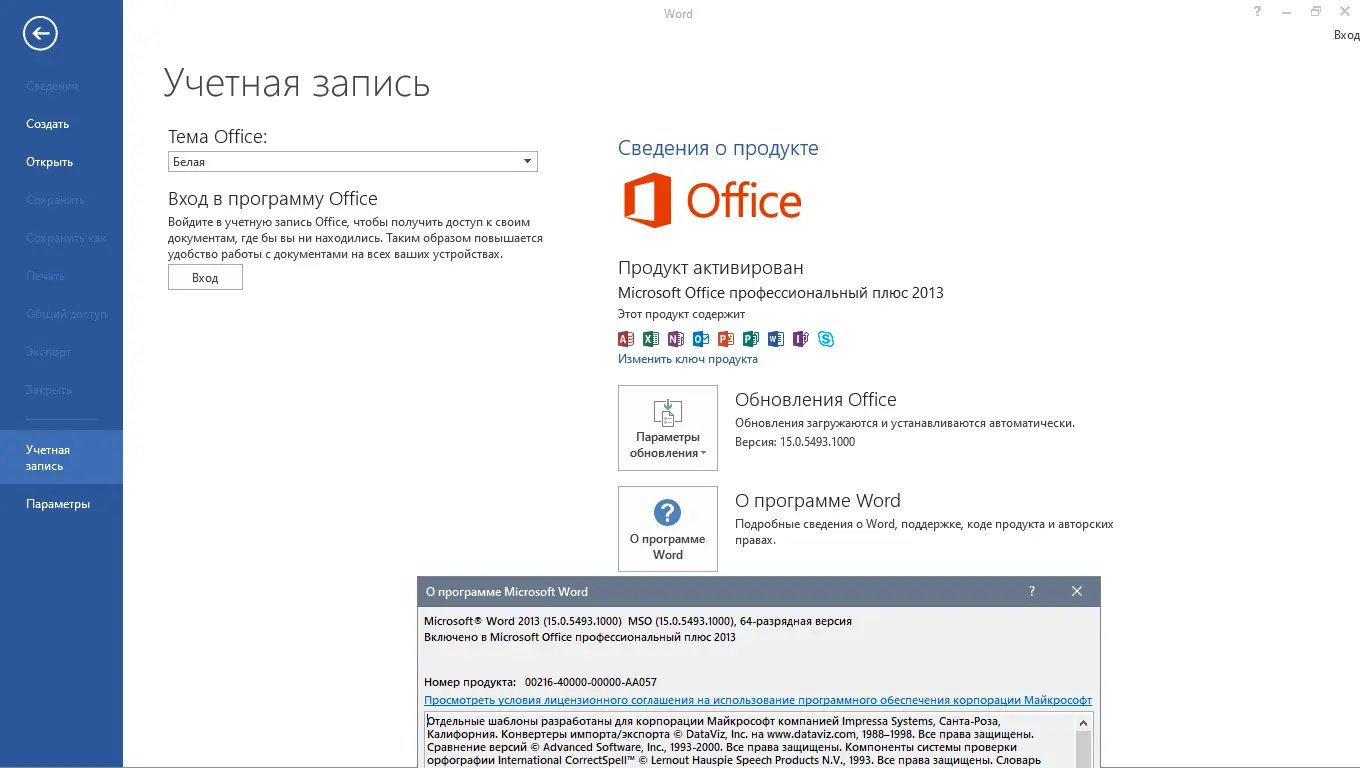Click the 'Обновления Office' heading
This screenshot has width=1360, height=768.
click(816, 400)
